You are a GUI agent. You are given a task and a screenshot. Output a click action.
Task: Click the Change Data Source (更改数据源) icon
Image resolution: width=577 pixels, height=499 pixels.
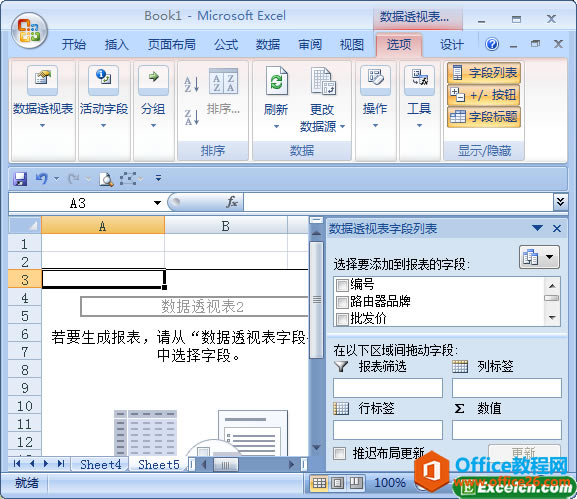pos(323,81)
